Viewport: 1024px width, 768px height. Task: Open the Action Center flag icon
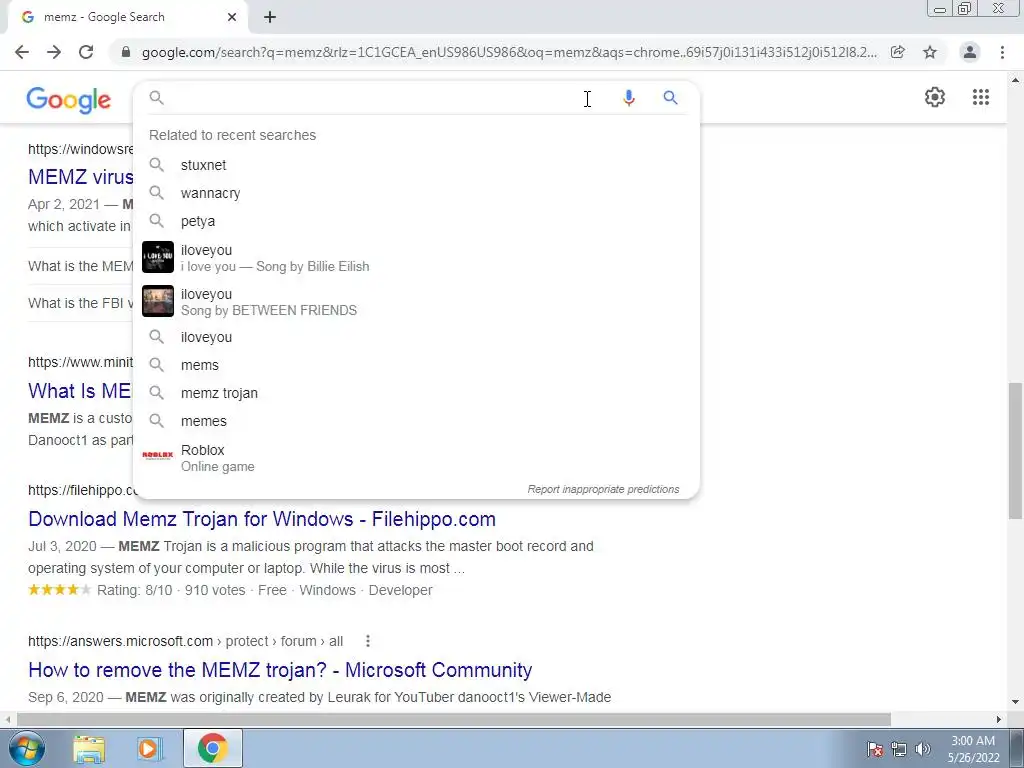click(x=875, y=749)
